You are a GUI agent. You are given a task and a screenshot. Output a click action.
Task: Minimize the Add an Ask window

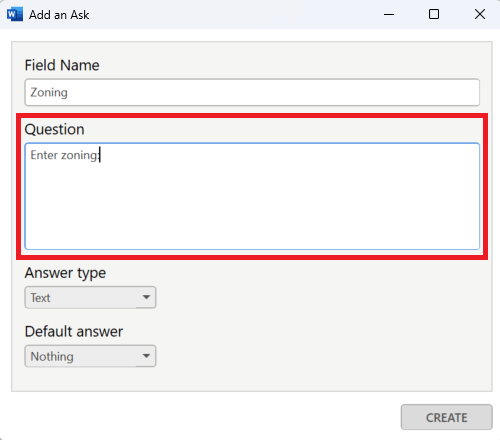[x=389, y=14]
